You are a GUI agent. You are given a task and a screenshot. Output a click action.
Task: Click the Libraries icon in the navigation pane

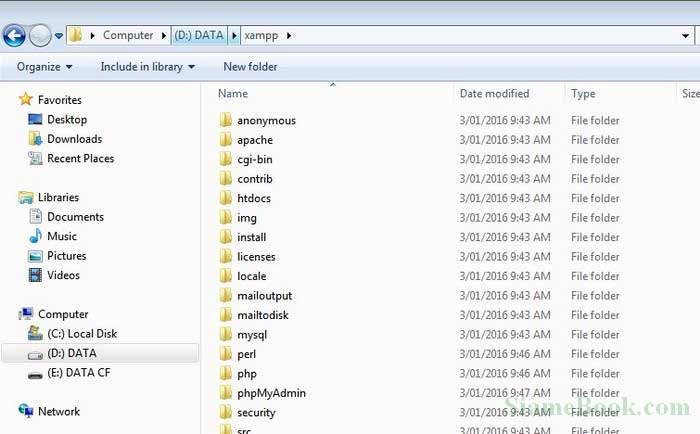pos(26,197)
